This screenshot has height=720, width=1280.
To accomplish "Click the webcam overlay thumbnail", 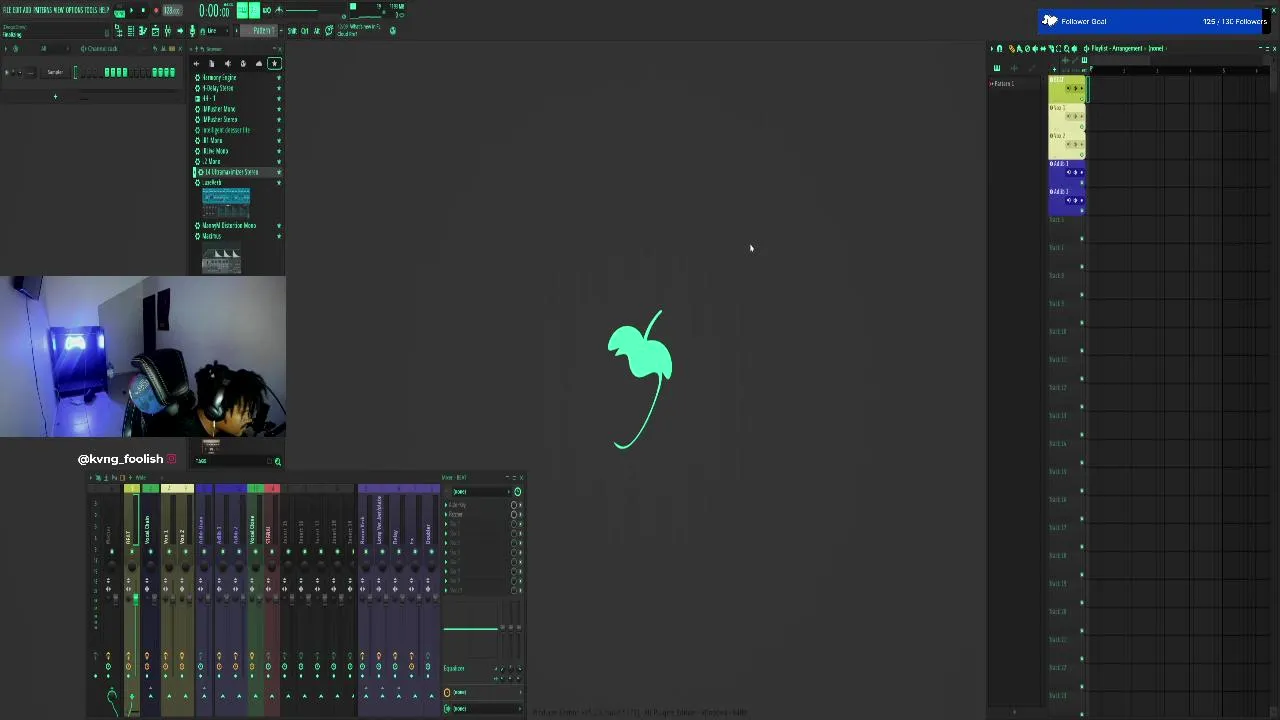I will tap(142, 357).
